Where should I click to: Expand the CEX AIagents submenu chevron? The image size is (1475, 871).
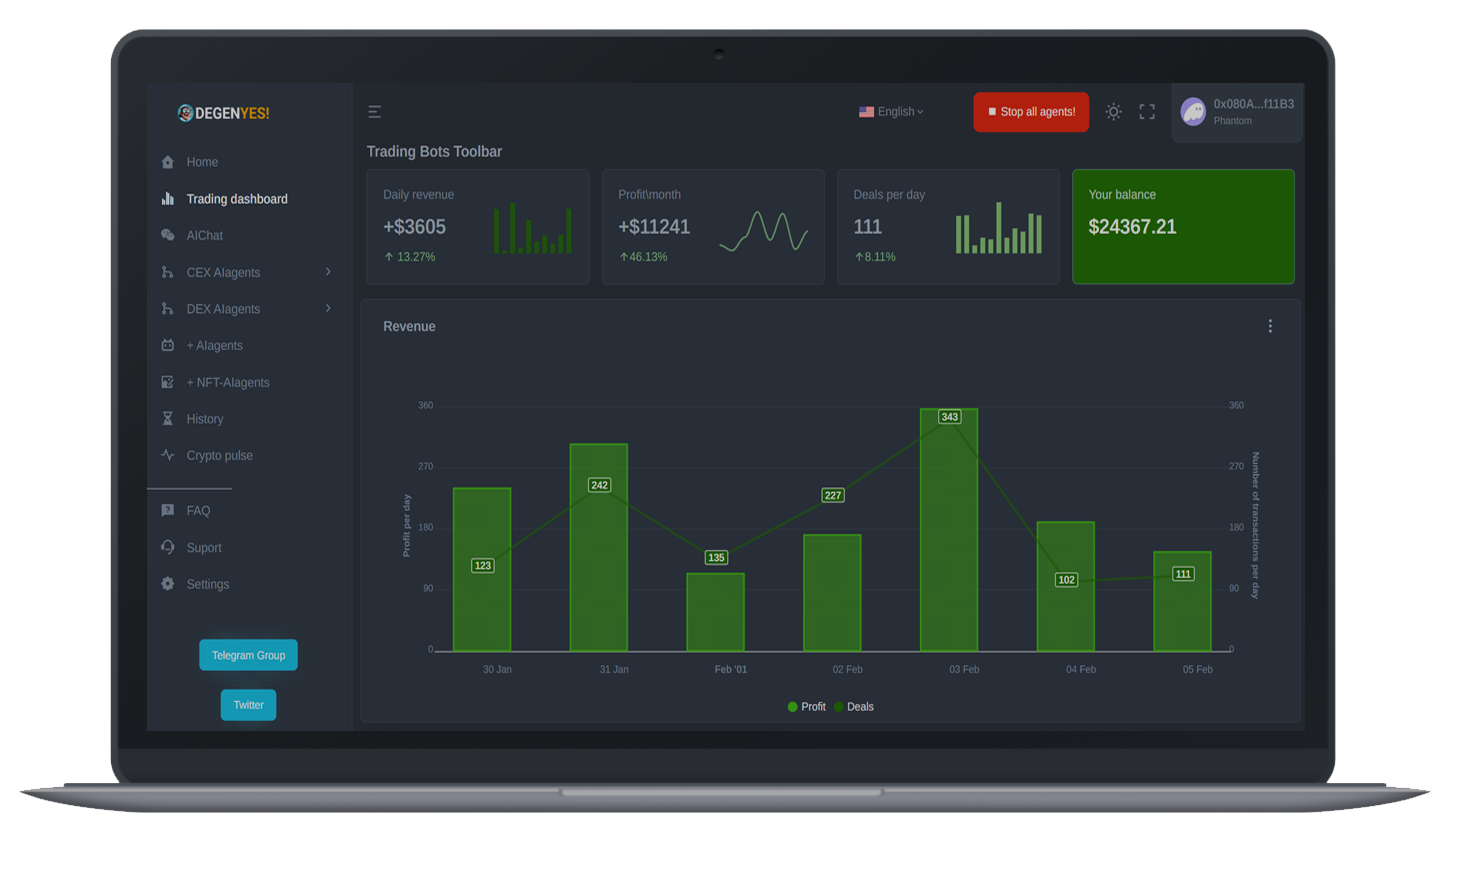coord(328,272)
